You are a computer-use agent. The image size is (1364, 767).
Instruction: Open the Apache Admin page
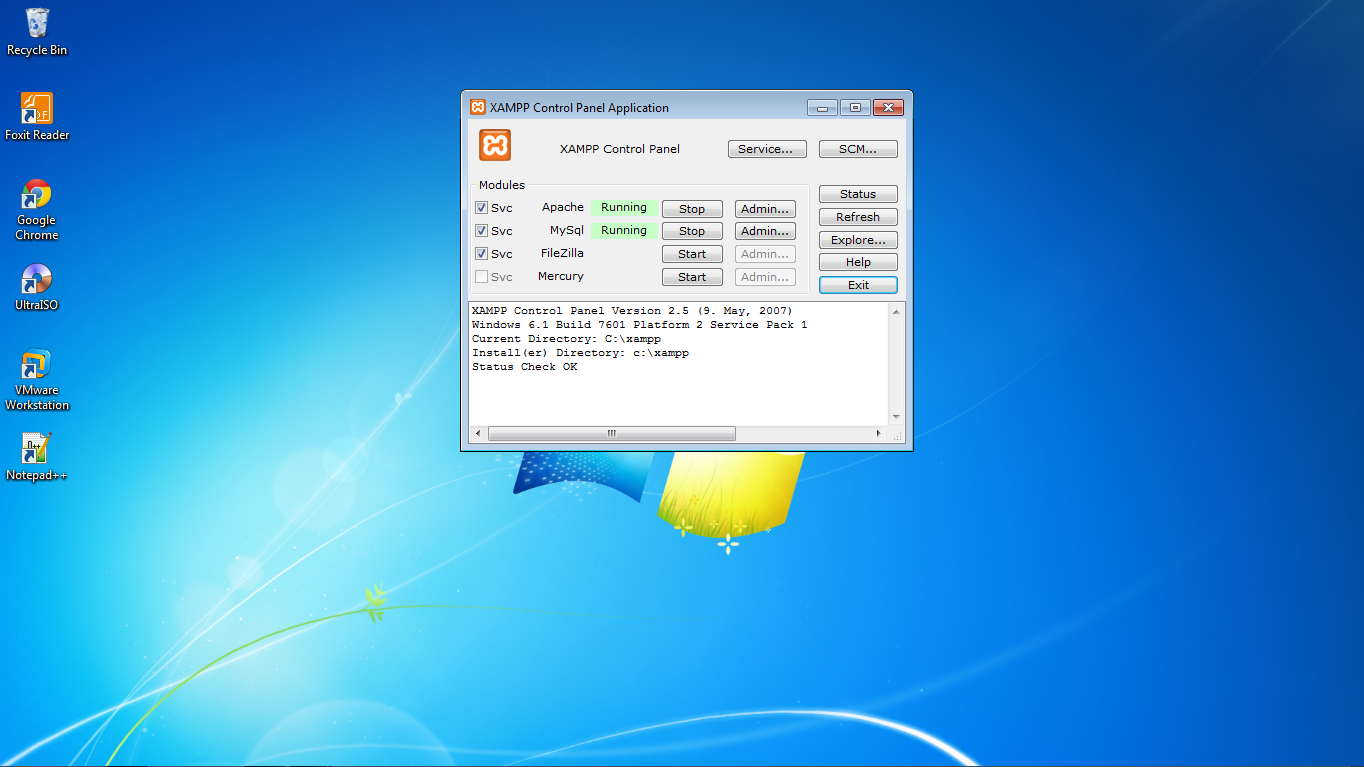point(766,209)
